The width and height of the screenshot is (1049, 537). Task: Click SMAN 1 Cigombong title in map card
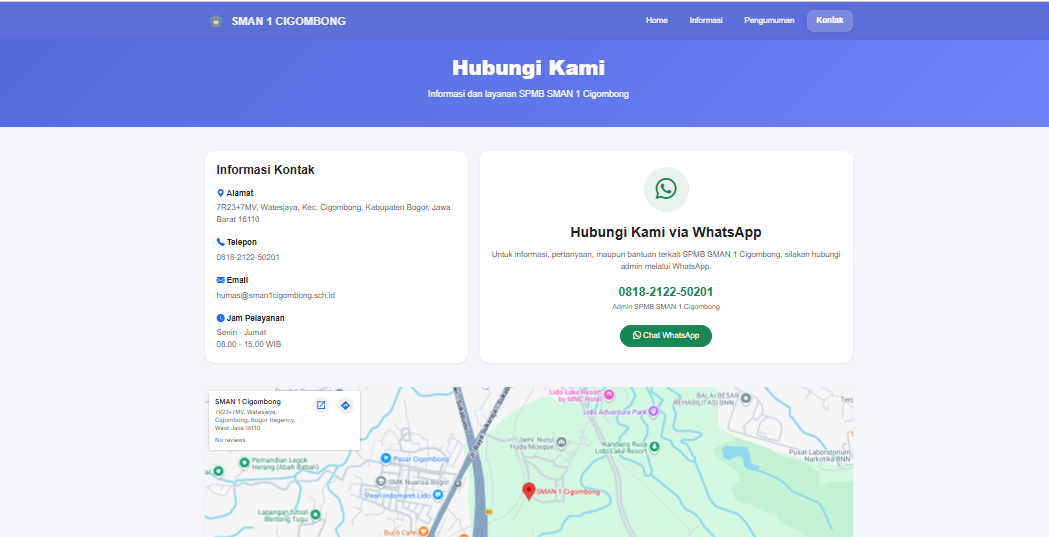click(x=248, y=402)
